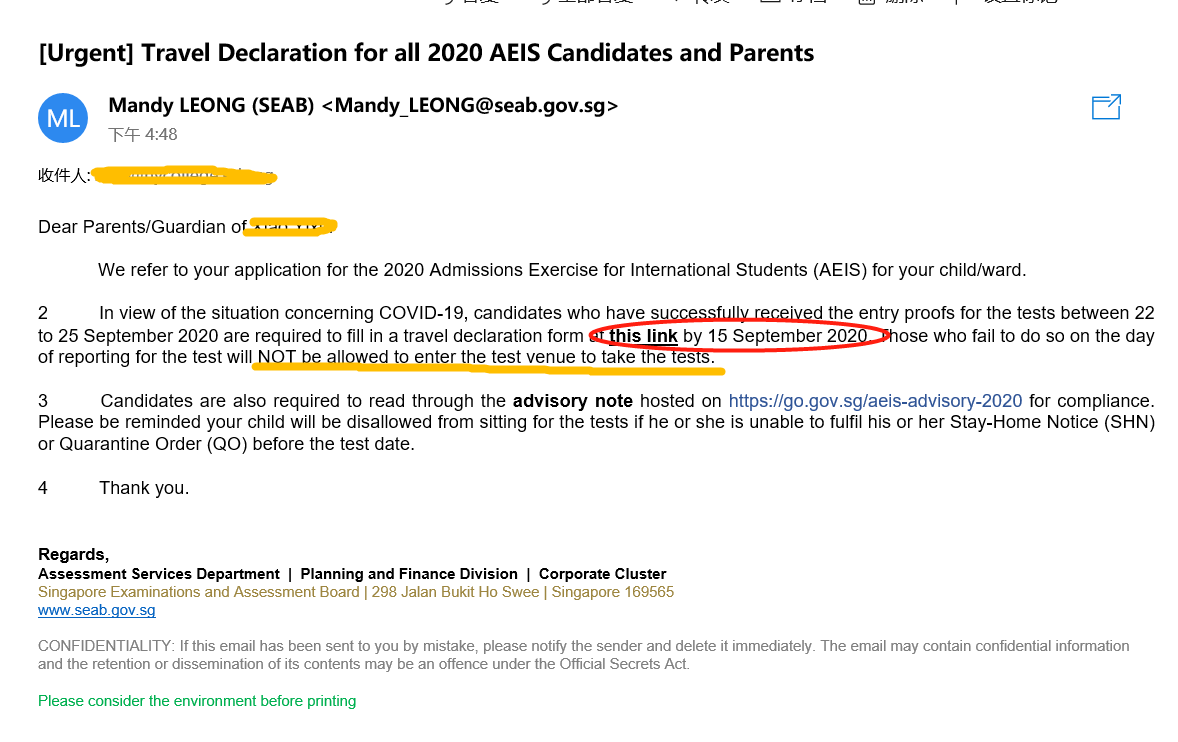Click the redacted recipient address after 收件人
The height and width of the screenshot is (742, 1178).
point(184,176)
